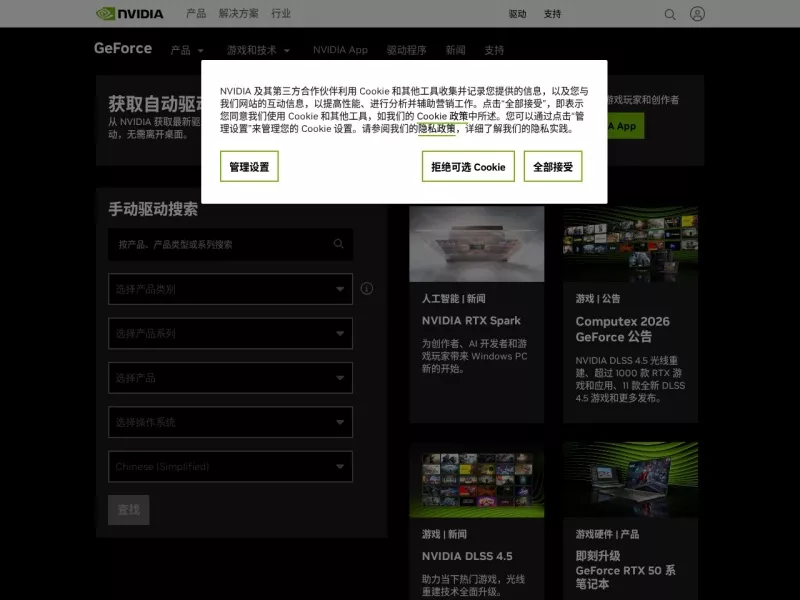Open the 新闻 tab in GeForce nav
800x600 pixels.
[x=455, y=50]
